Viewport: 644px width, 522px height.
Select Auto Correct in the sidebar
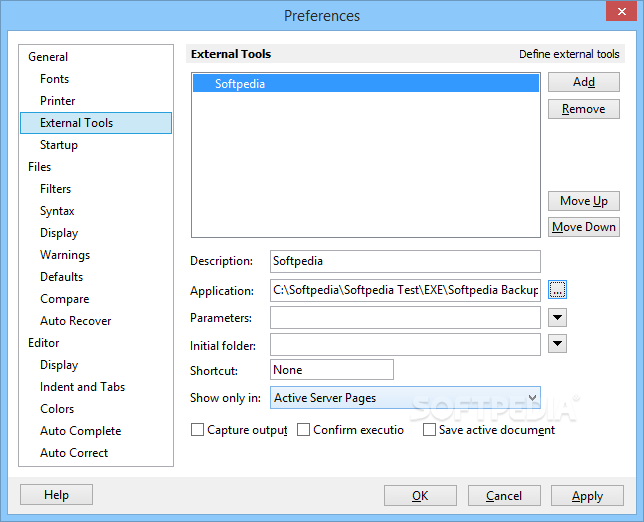click(74, 453)
